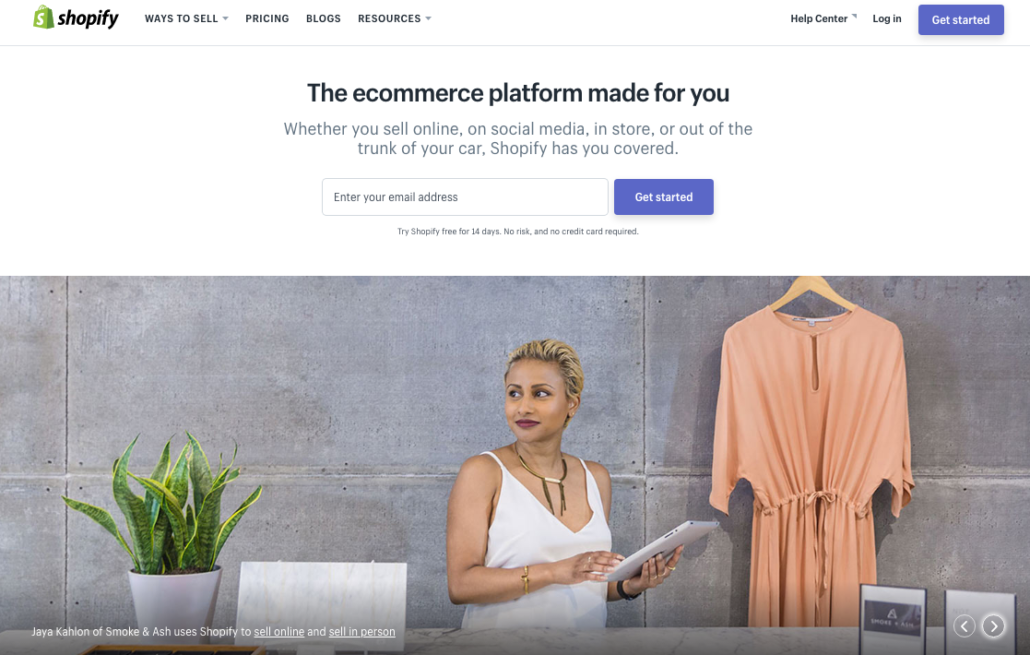Screen dimensions: 1030x655
Task: Follow the sell online link in the caption
Action: (279, 631)
